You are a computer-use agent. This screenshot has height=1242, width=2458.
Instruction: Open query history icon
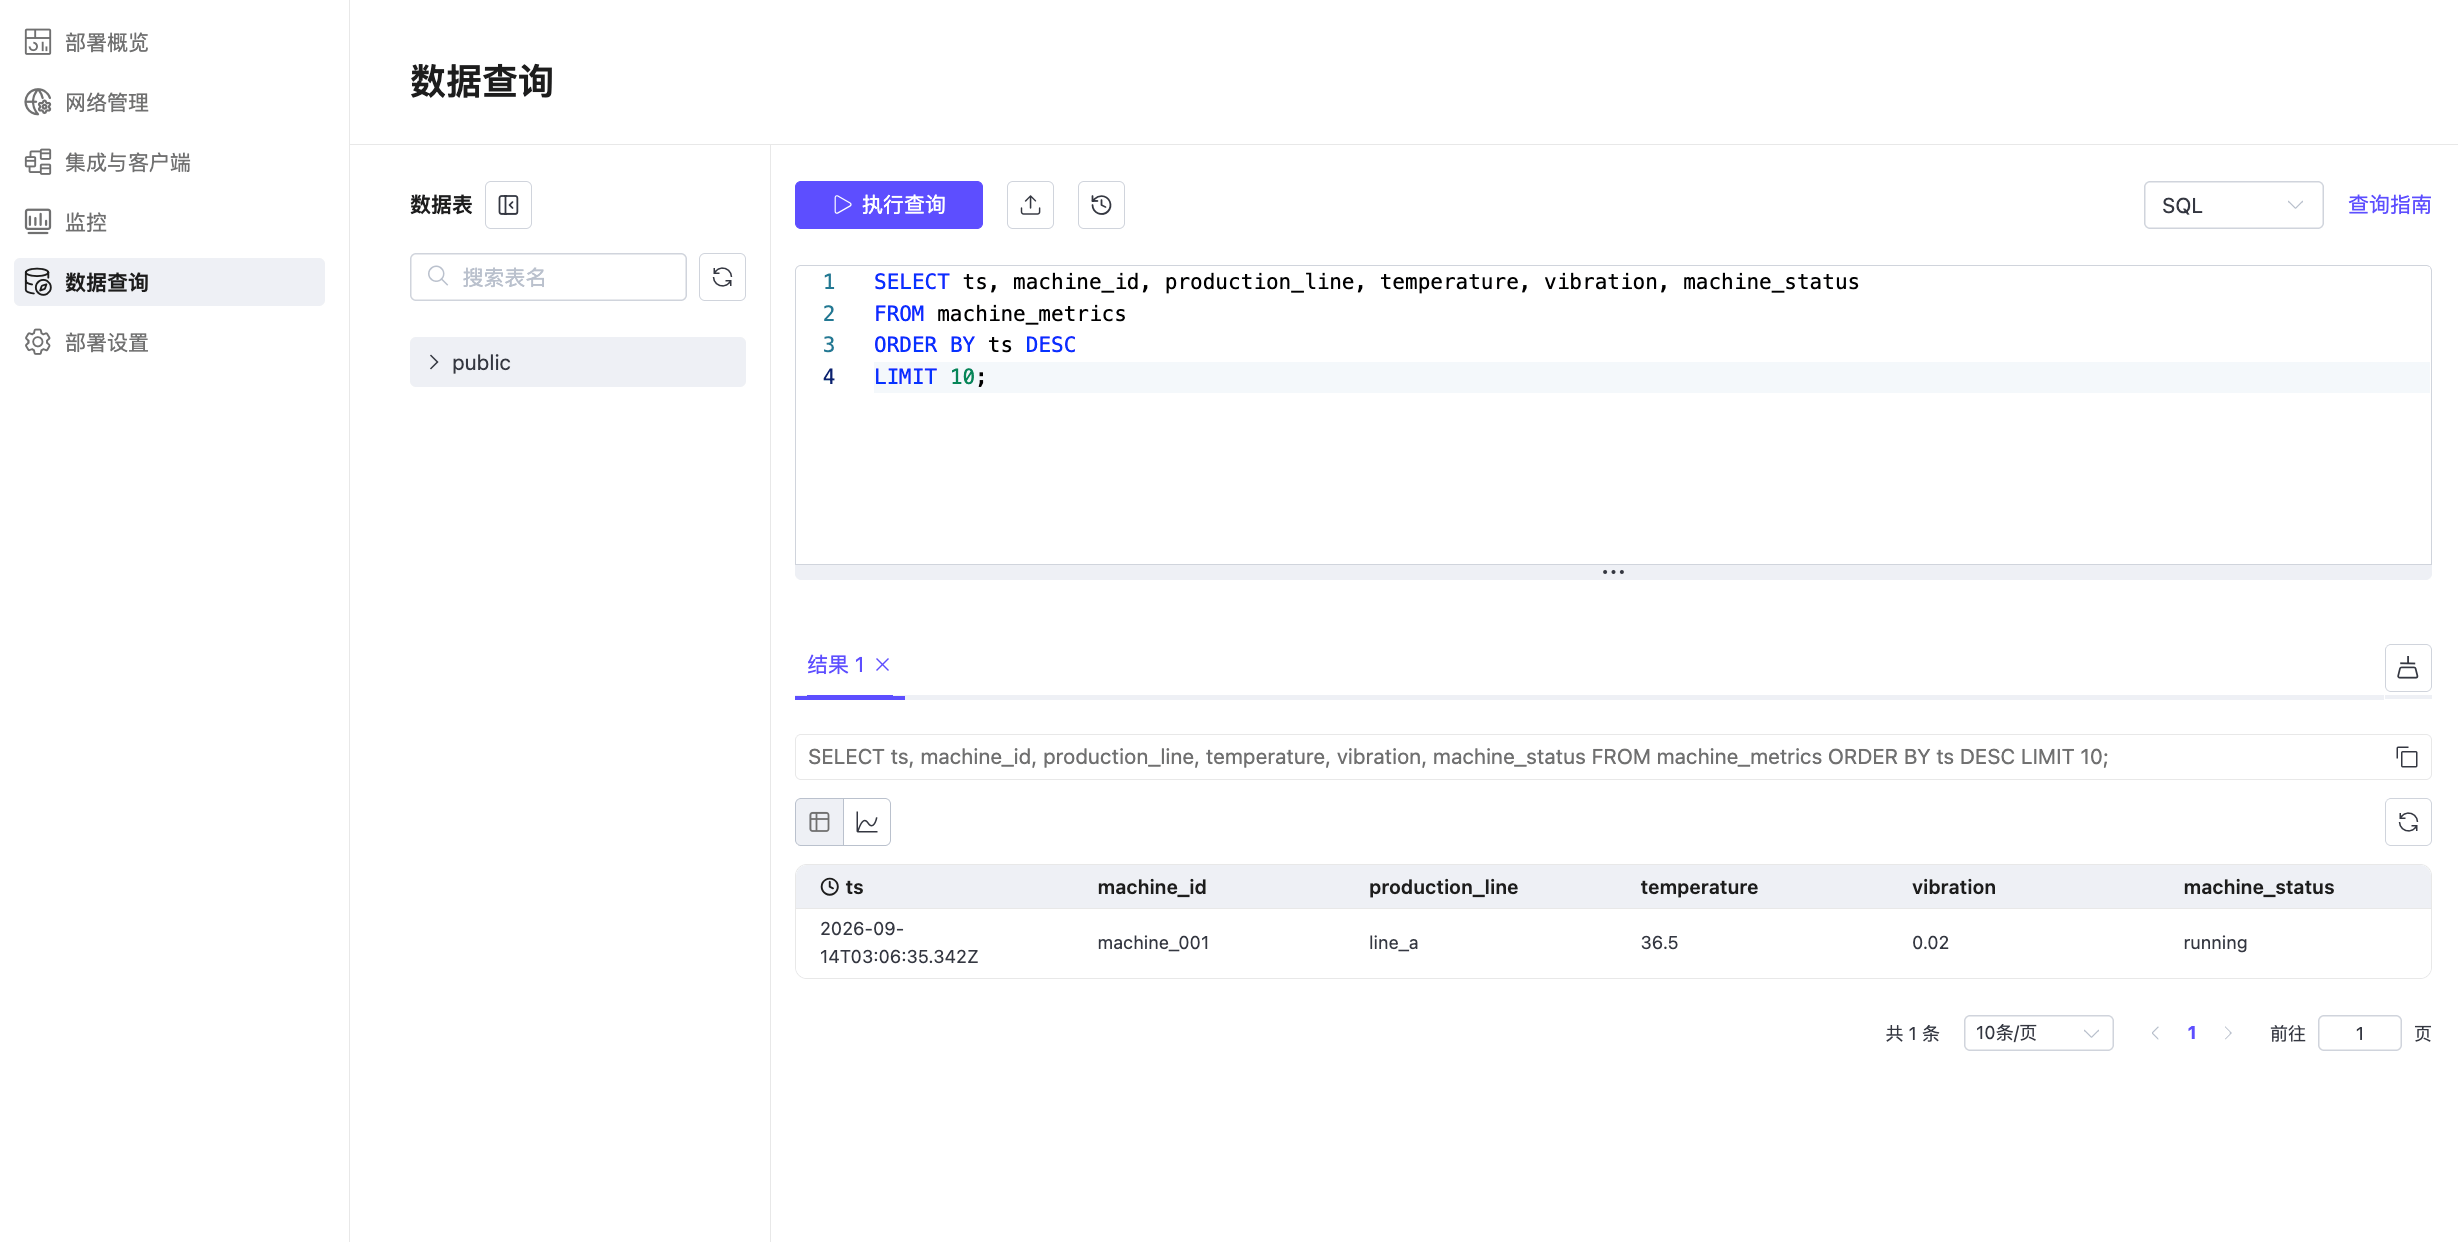tap(1101, 205)
